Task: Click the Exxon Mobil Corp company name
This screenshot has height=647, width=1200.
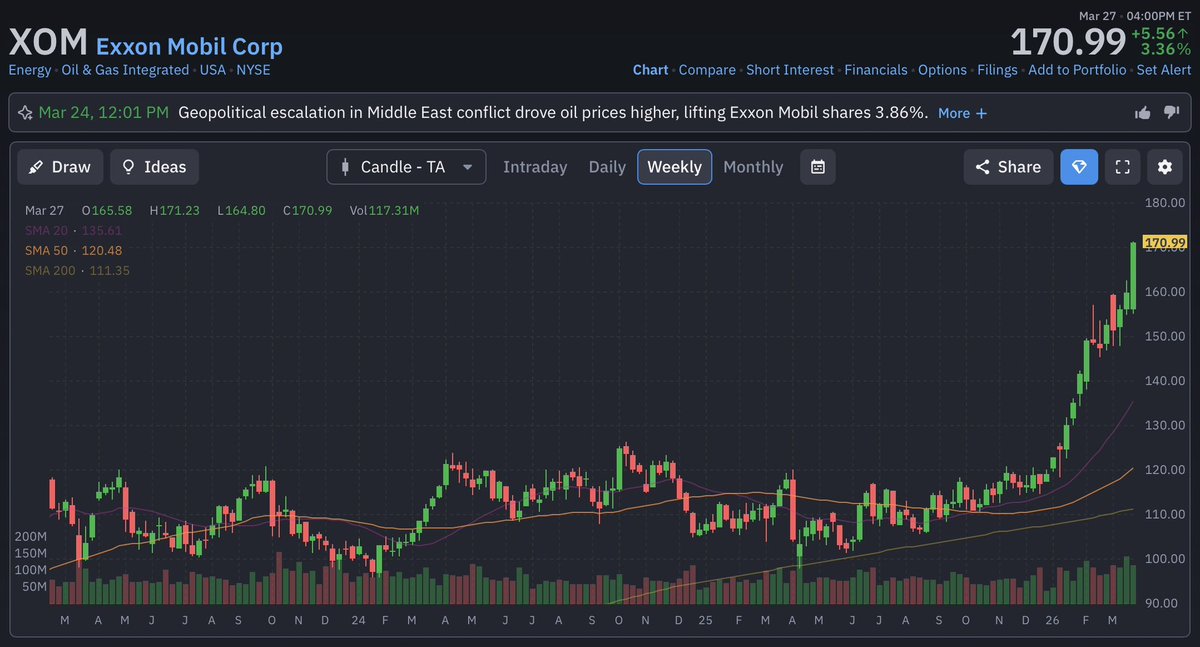Action: pos(189,46)
